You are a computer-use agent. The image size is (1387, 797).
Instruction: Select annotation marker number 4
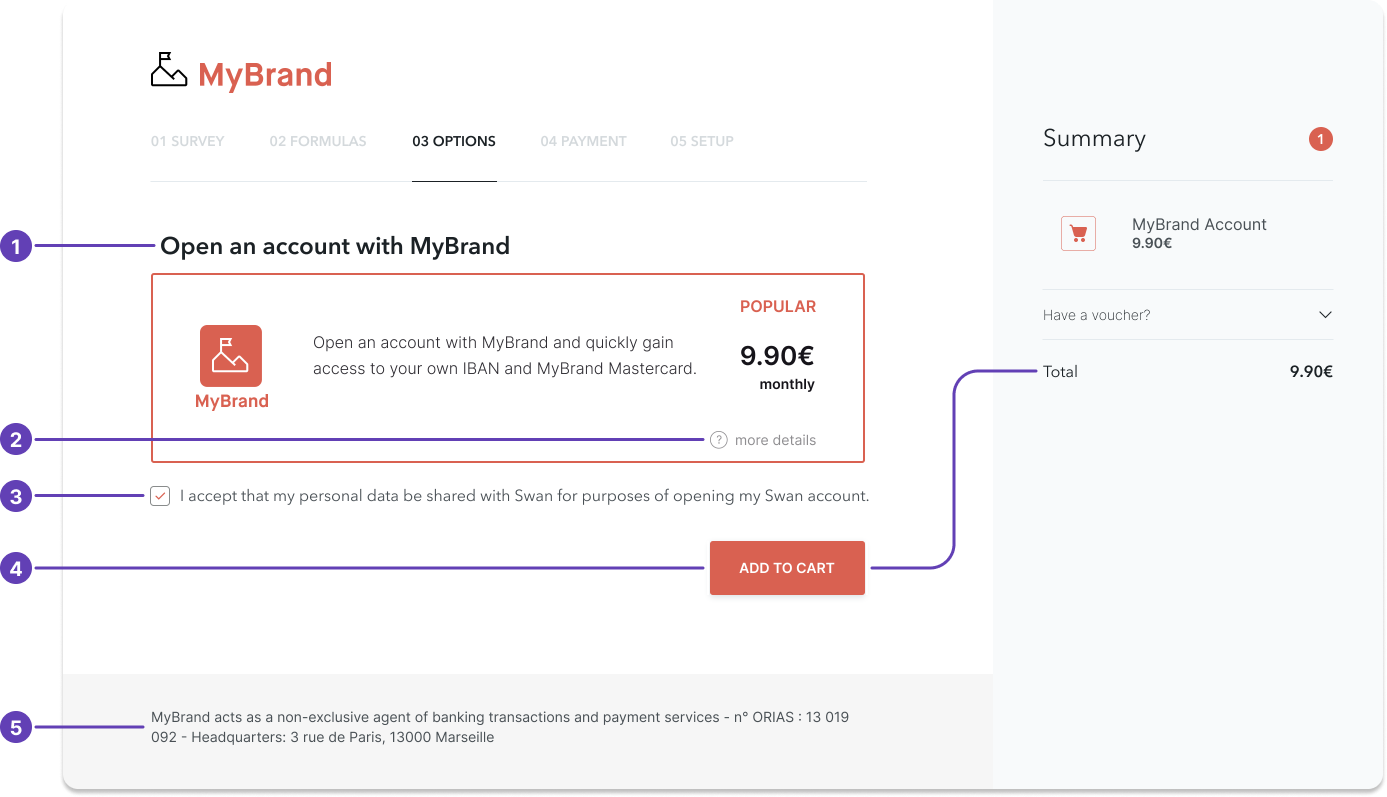point(17,568)
